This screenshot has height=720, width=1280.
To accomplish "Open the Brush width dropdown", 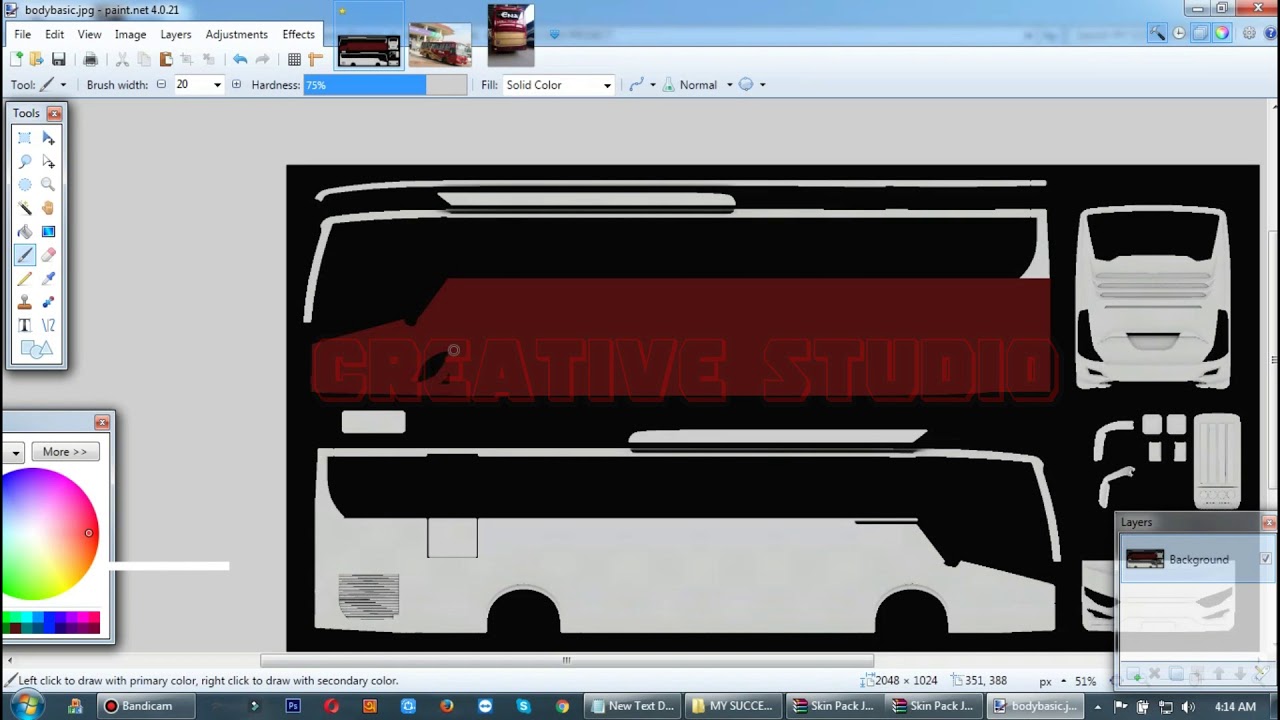I will click(x=217, y=85).
